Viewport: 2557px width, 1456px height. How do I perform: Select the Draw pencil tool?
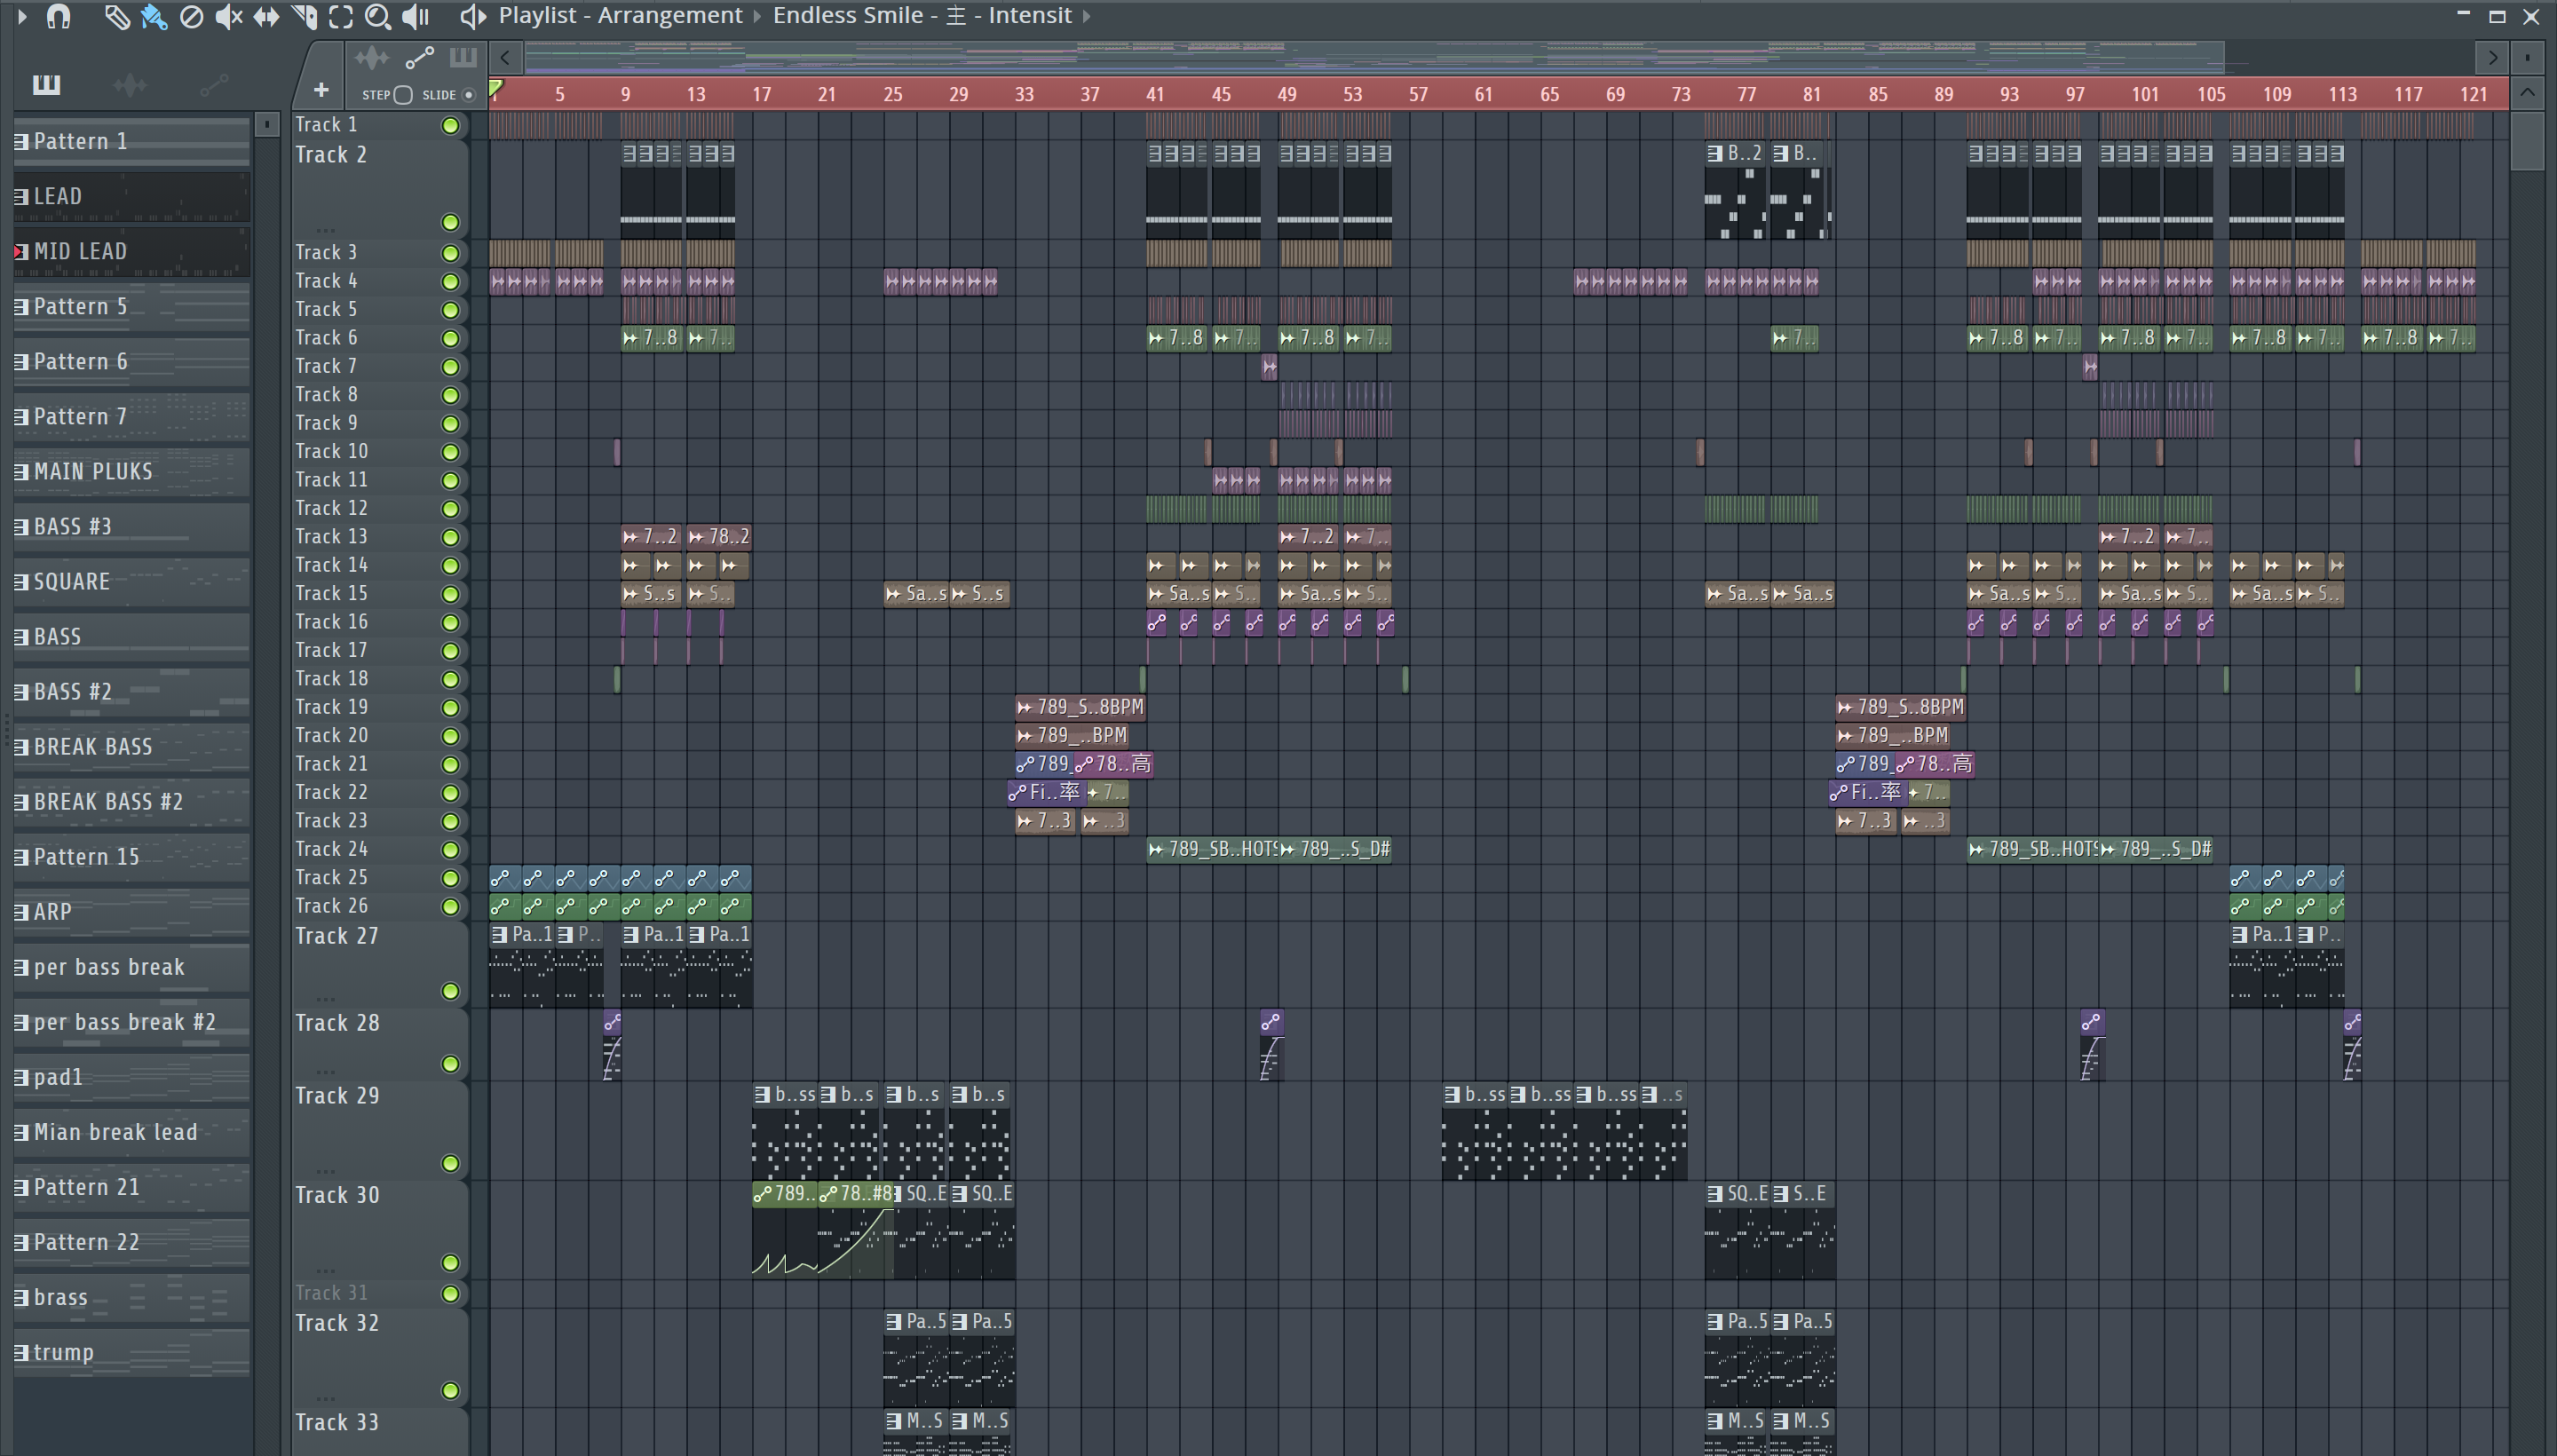click(116, 16)
